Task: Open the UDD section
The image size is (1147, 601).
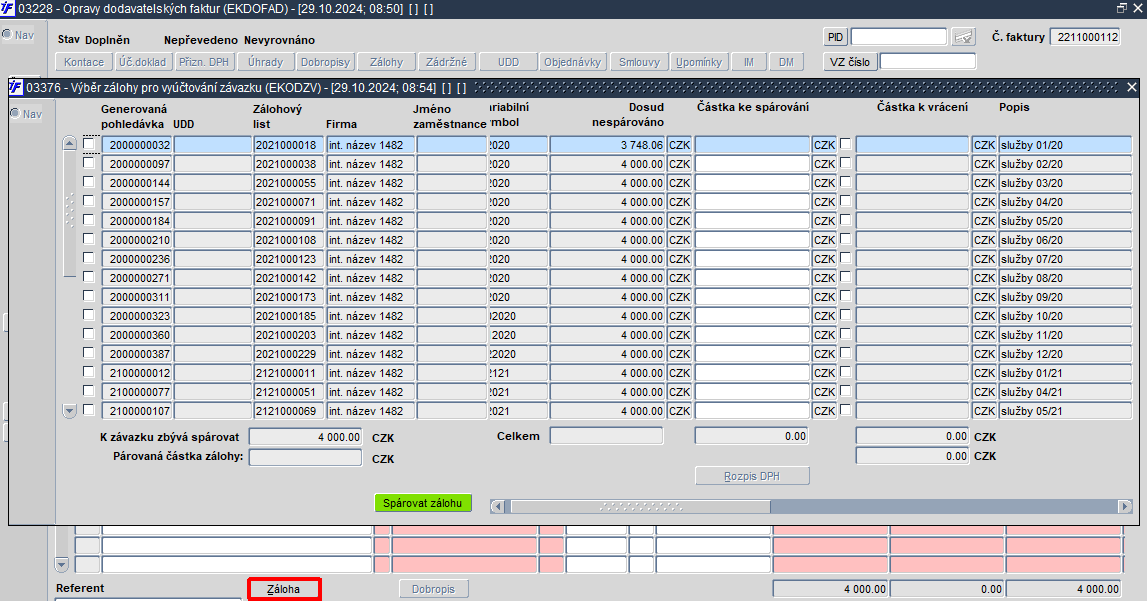Action: pyautogui.click(x=508, y=62)
